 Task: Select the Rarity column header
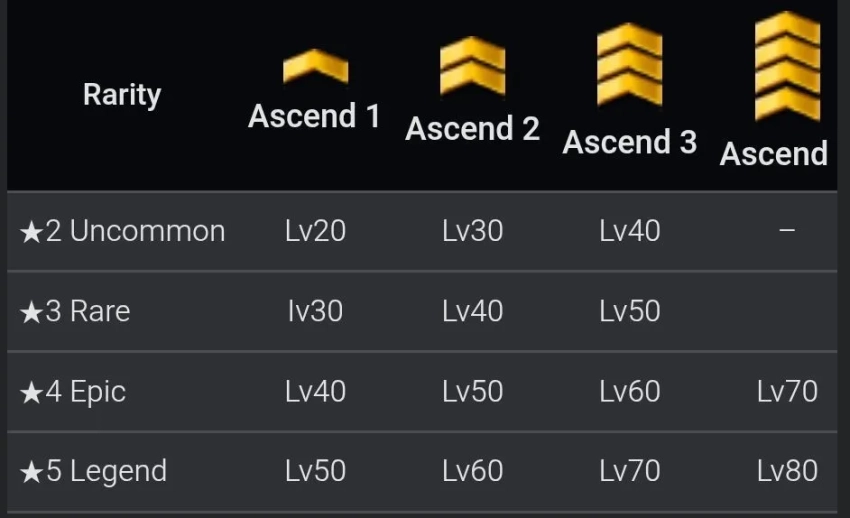point(122,95)
